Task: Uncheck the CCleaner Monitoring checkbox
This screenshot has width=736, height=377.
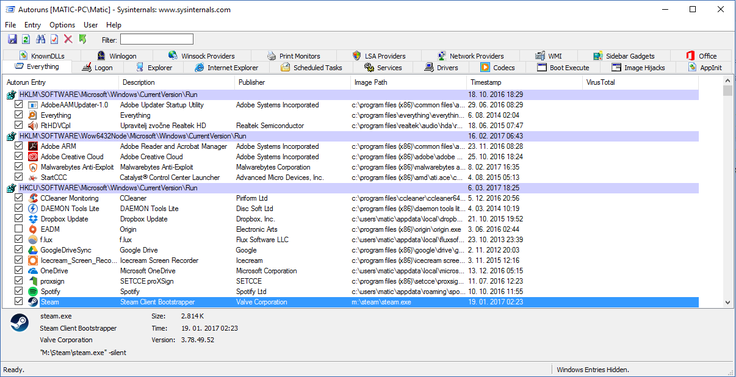Action: point(18,198)
